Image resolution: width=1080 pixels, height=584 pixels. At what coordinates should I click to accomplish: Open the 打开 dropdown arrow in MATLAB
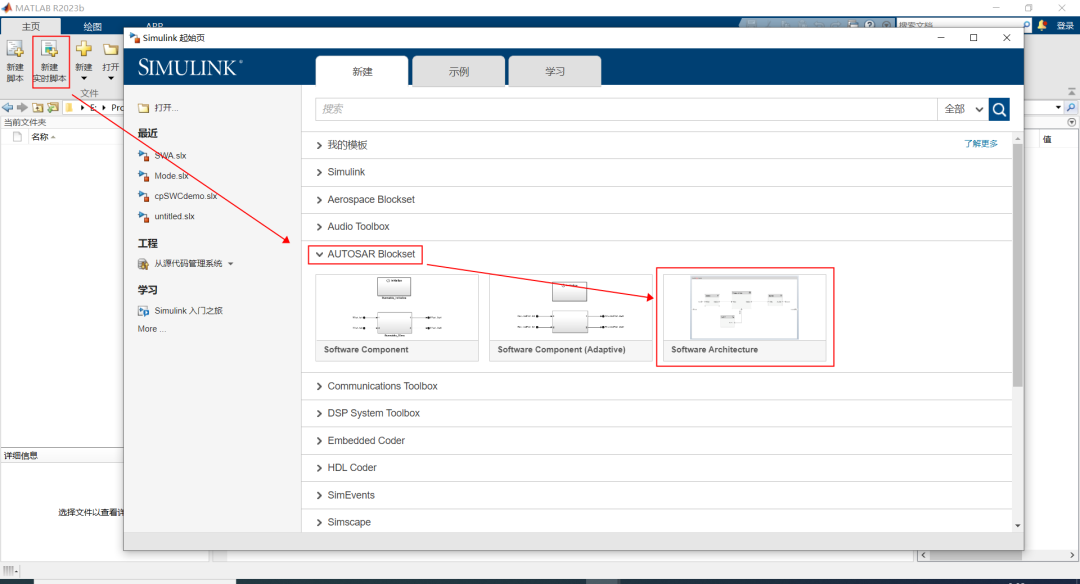point(110,79)
